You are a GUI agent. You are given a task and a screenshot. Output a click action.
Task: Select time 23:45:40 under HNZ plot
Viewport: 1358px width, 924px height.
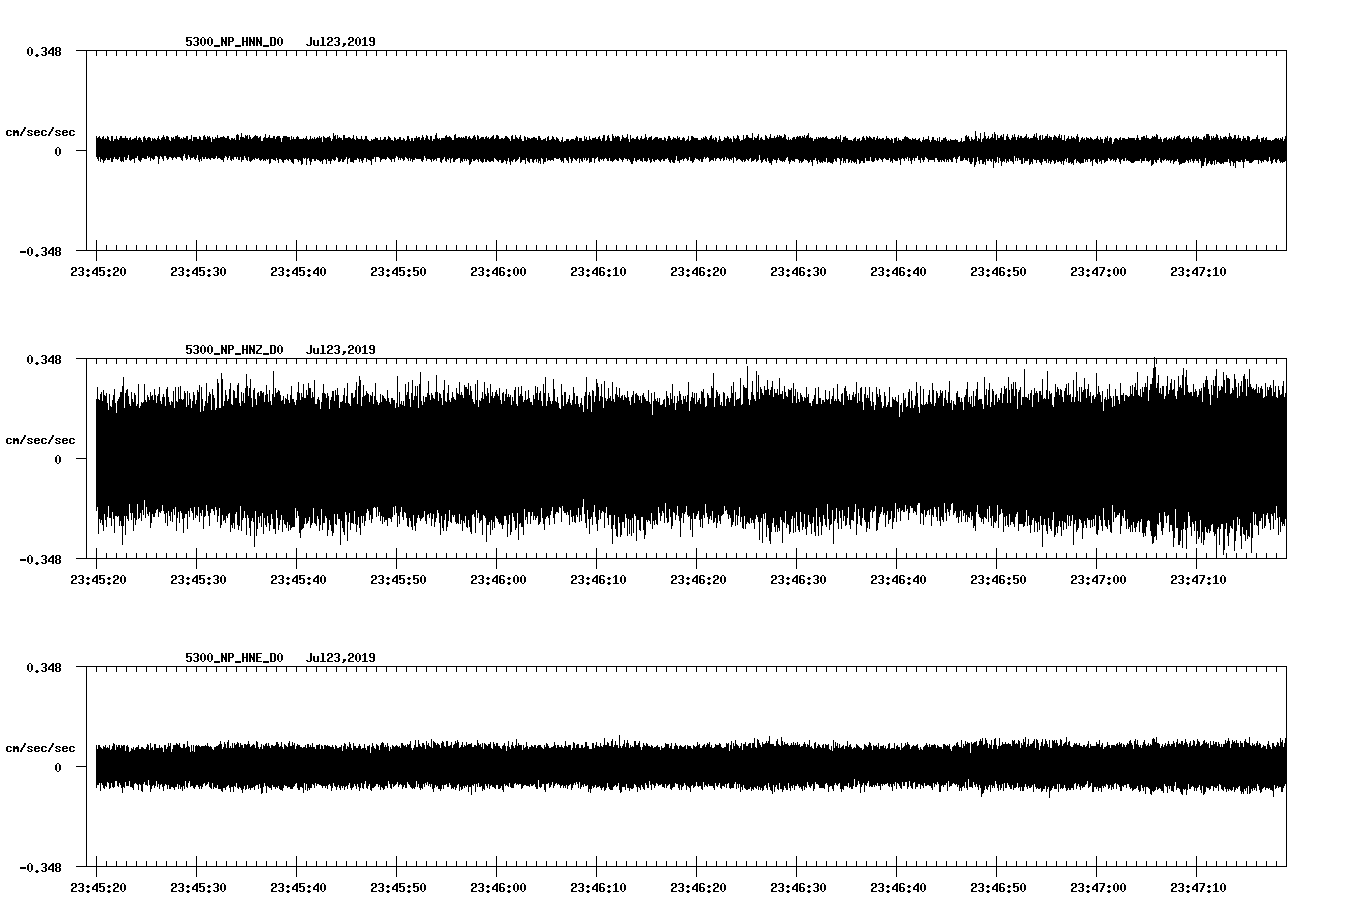298,580
